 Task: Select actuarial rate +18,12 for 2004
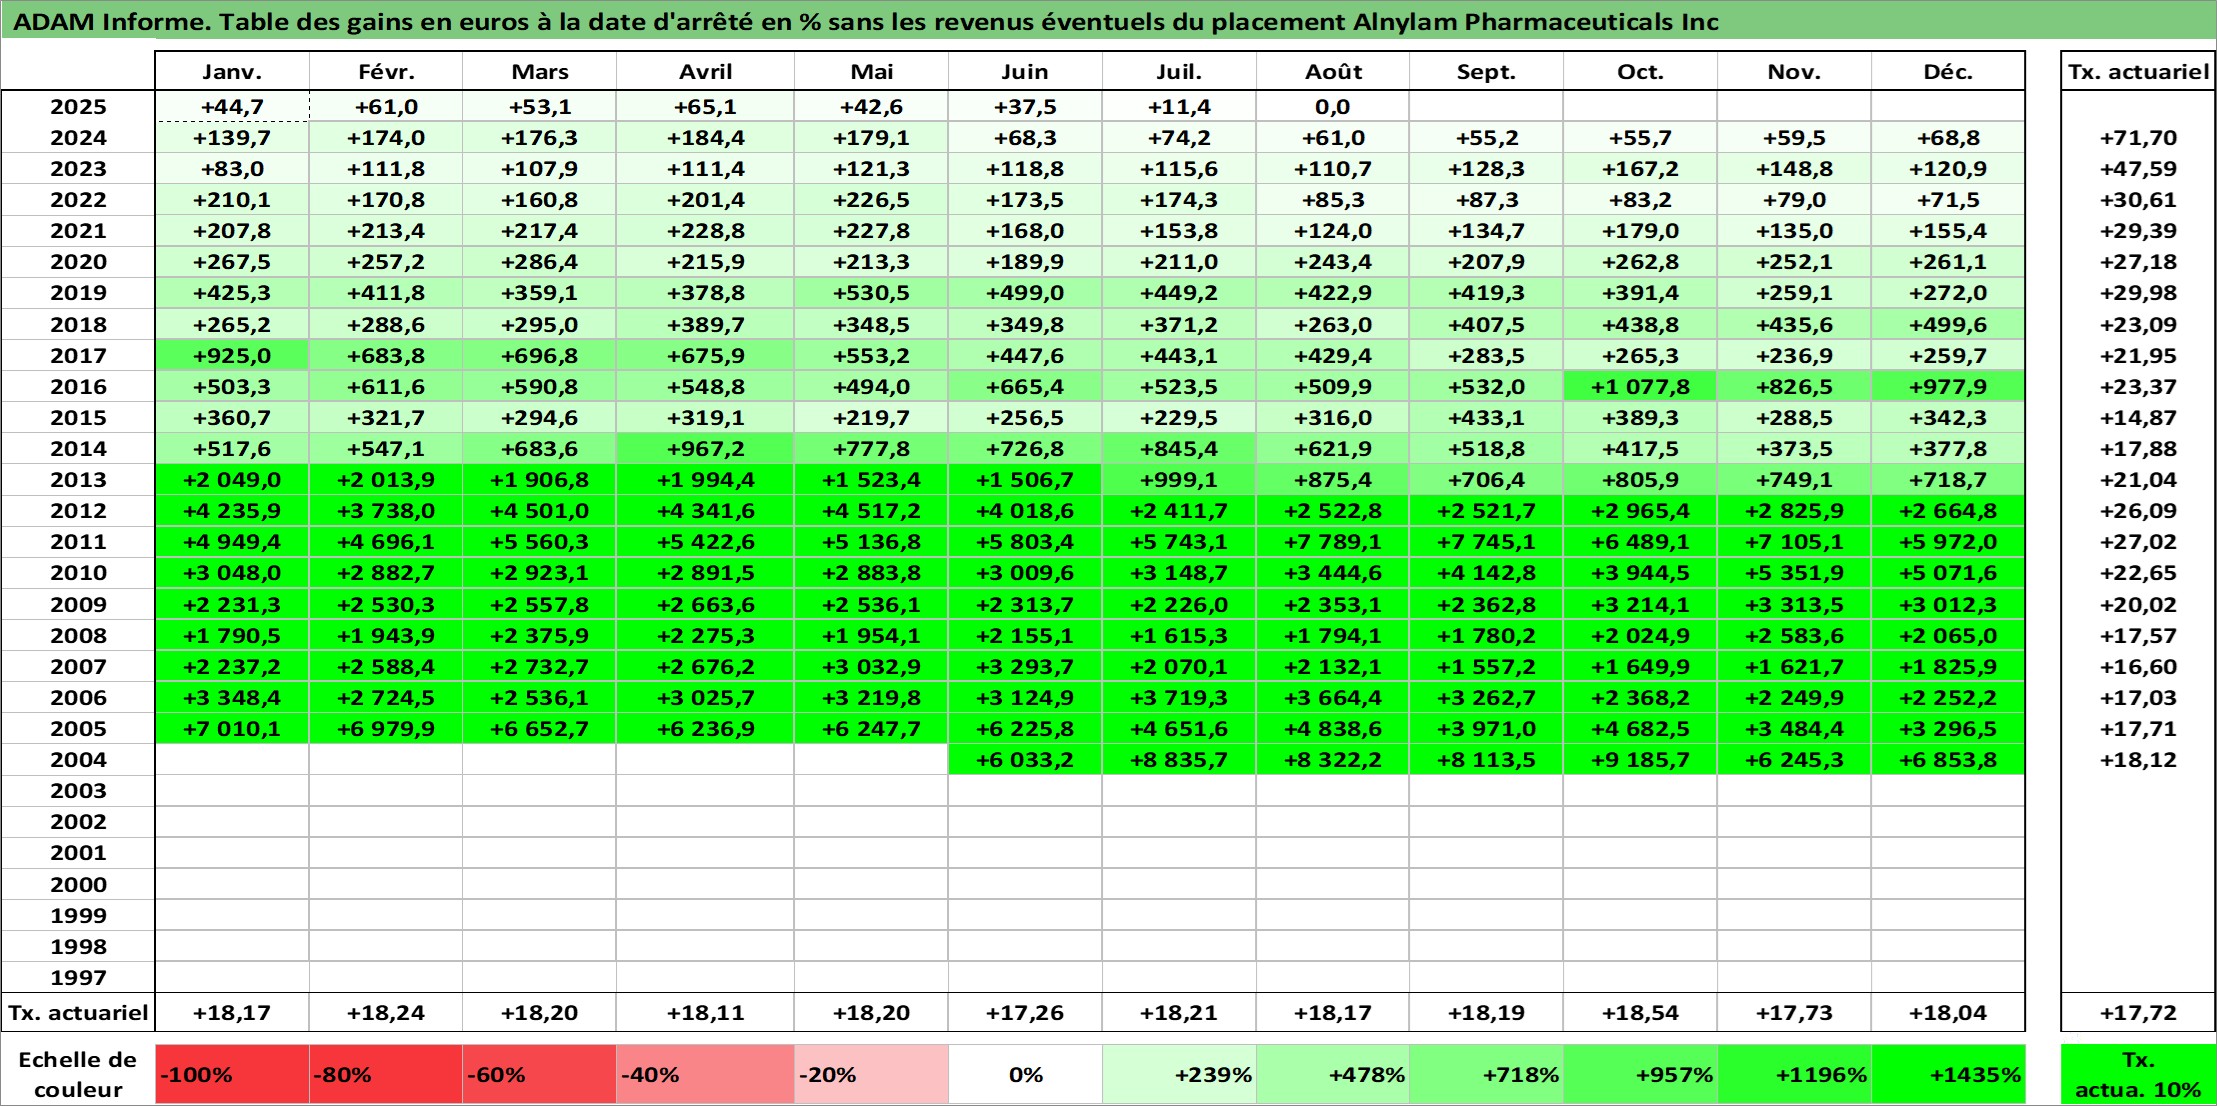2138,759
